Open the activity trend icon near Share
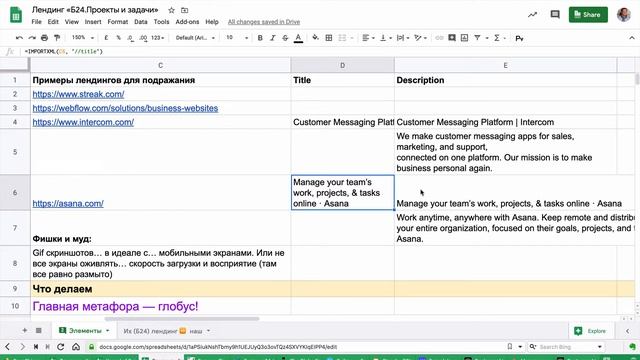Image resolution: width=640 pixels, height=360 pixels. (532, 15)
